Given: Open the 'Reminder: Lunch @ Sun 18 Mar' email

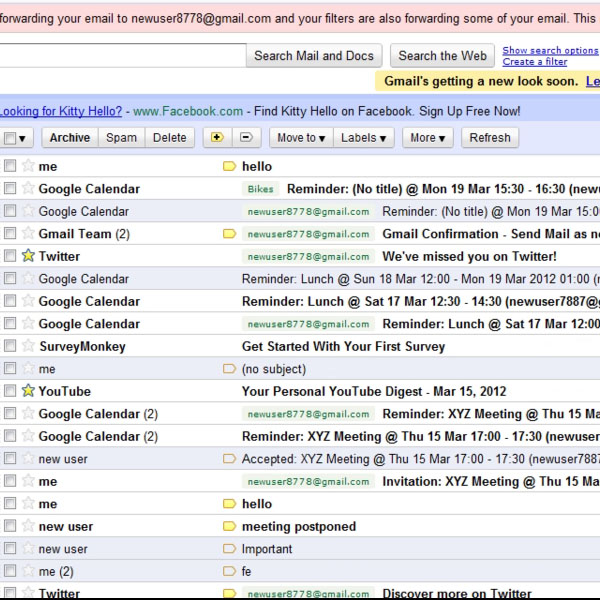Looking at the screenshot, I should tap(421, 279).
